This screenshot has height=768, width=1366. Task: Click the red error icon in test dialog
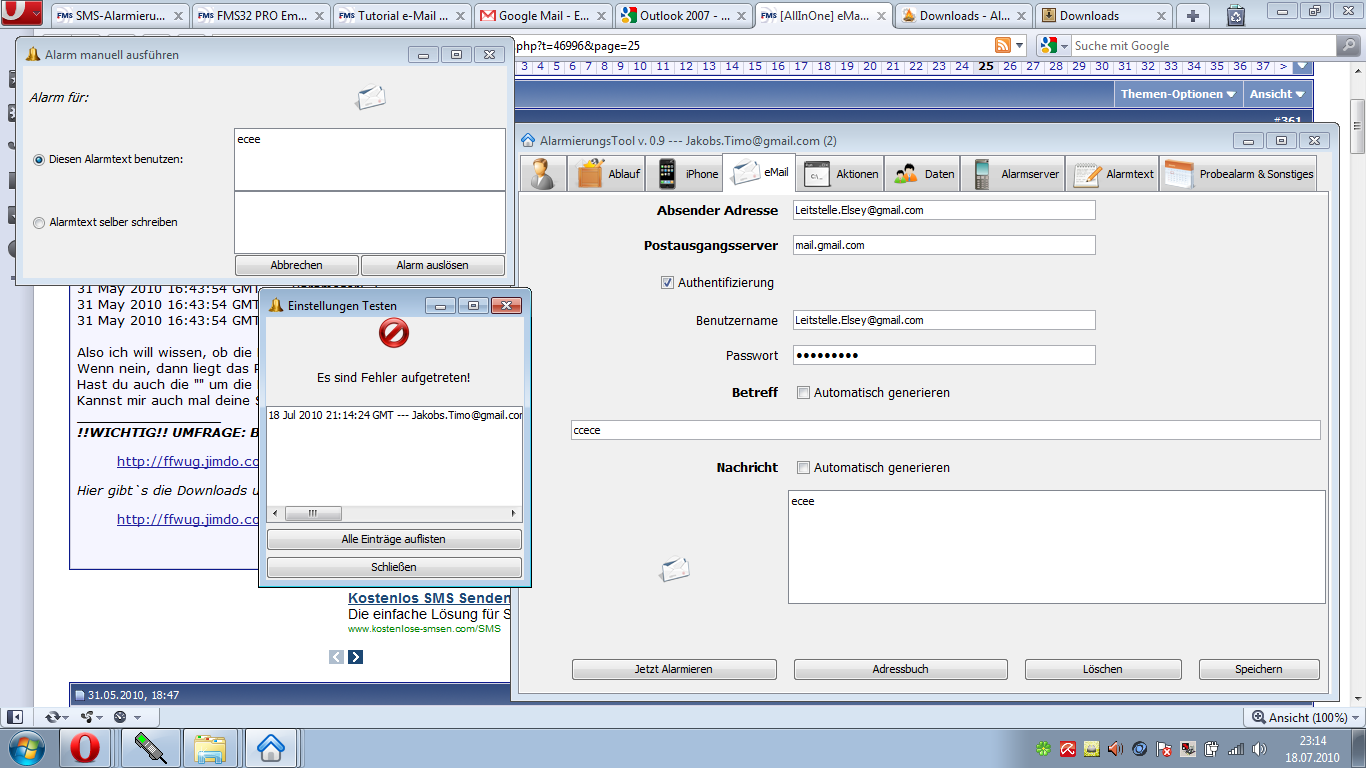394,333
